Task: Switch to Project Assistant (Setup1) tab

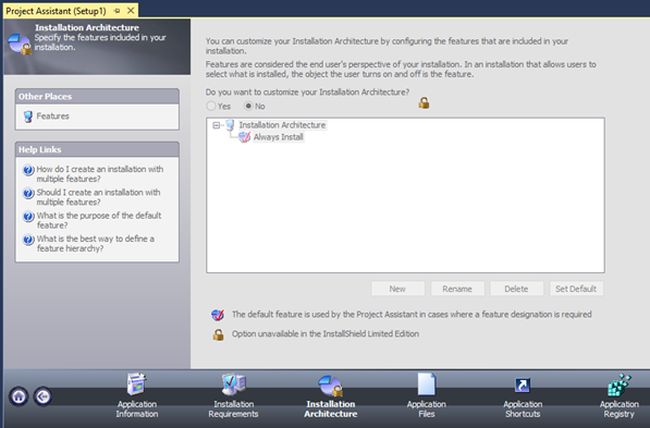Action: coord(56,11)
